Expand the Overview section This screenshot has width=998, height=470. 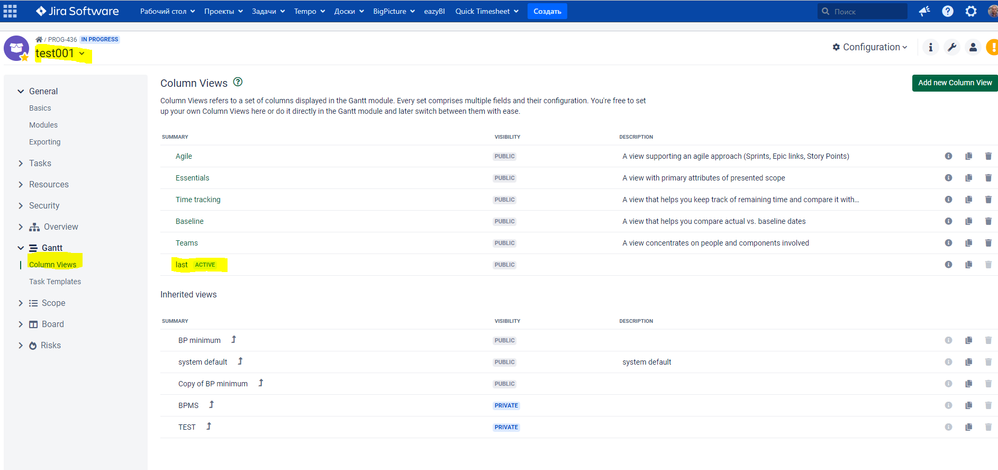click(x=21, y=227)
